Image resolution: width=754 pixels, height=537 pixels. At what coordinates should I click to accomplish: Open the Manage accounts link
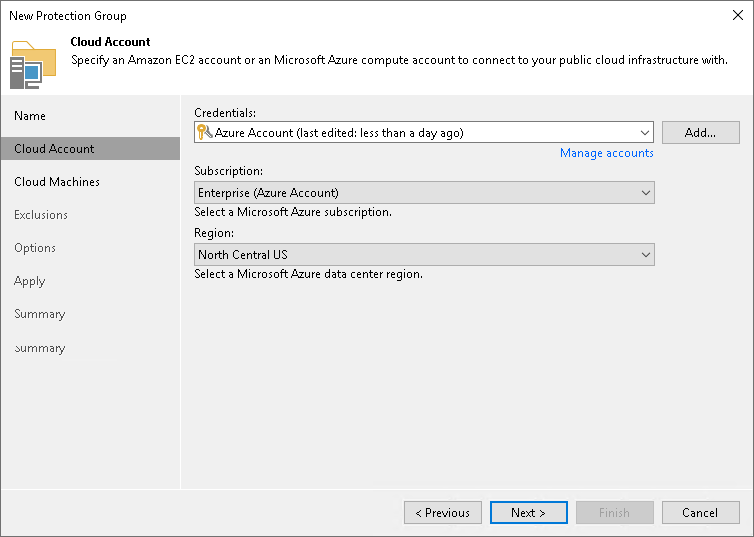606,153
